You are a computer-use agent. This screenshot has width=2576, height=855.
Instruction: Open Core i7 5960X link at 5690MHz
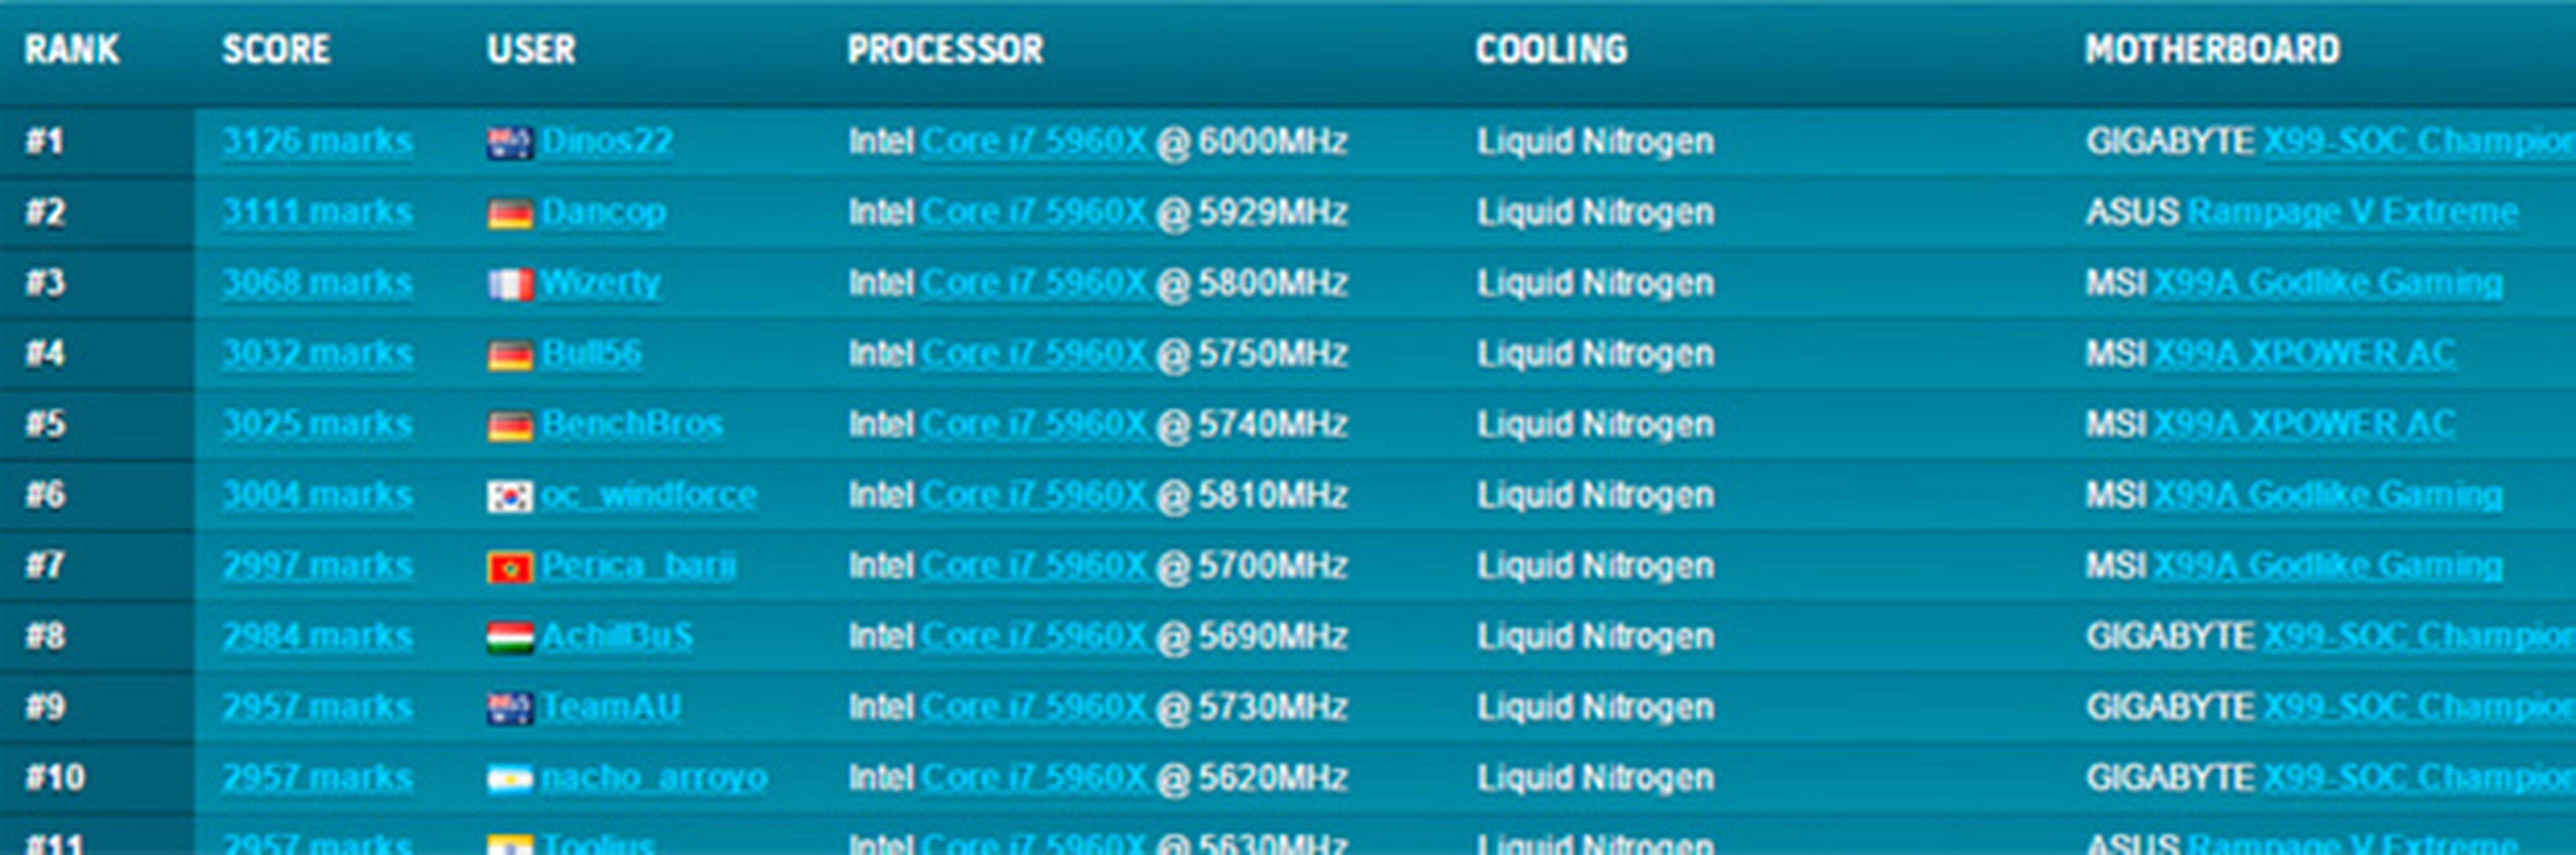[x=1034, y=636]
